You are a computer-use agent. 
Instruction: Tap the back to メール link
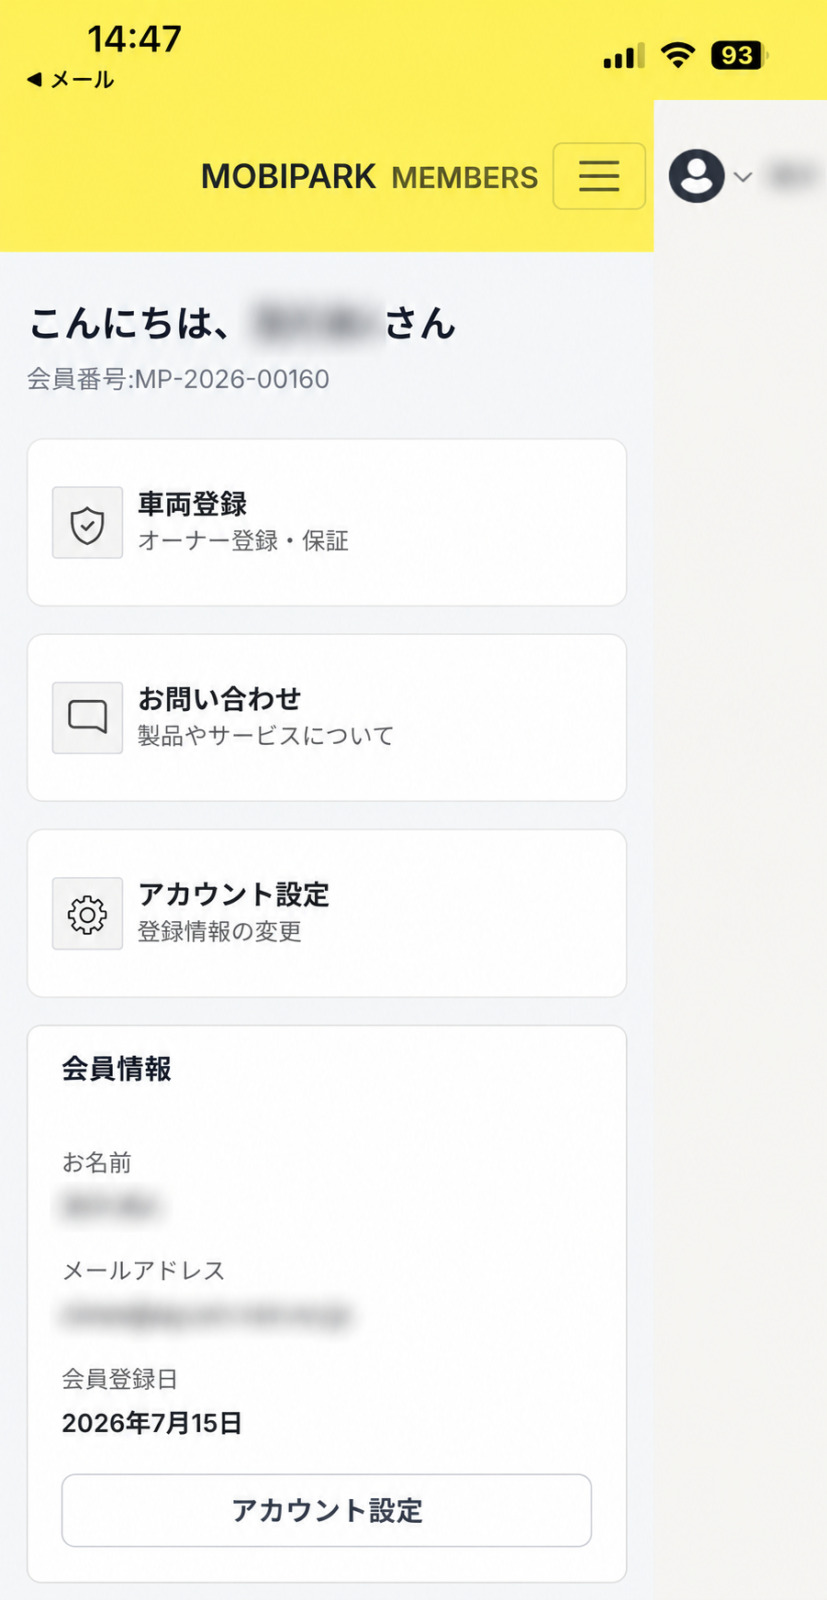click(x=70, y=80)
